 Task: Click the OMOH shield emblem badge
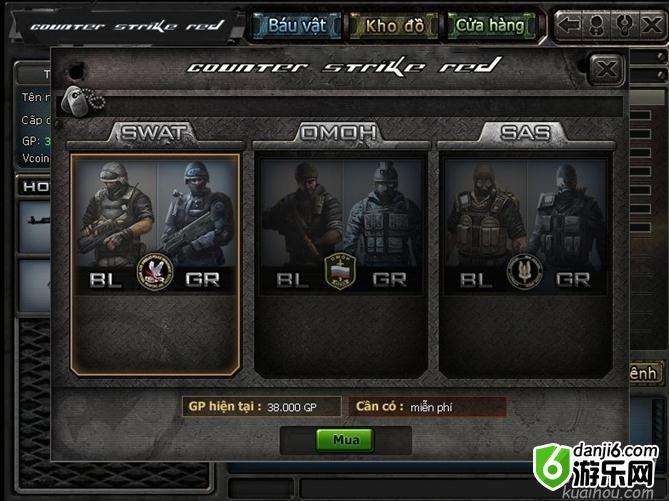pos(340,271)
